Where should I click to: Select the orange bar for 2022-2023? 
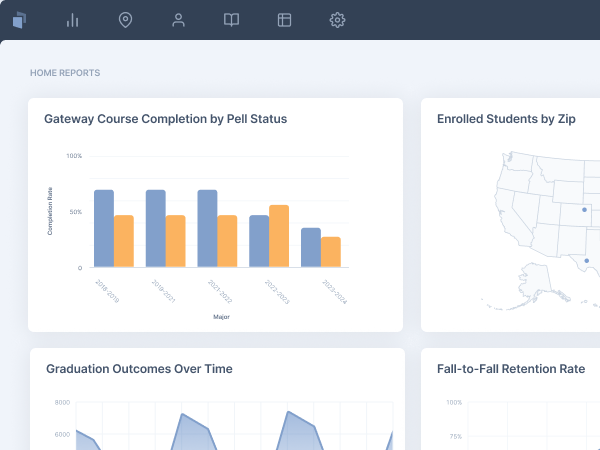[279, 236]
